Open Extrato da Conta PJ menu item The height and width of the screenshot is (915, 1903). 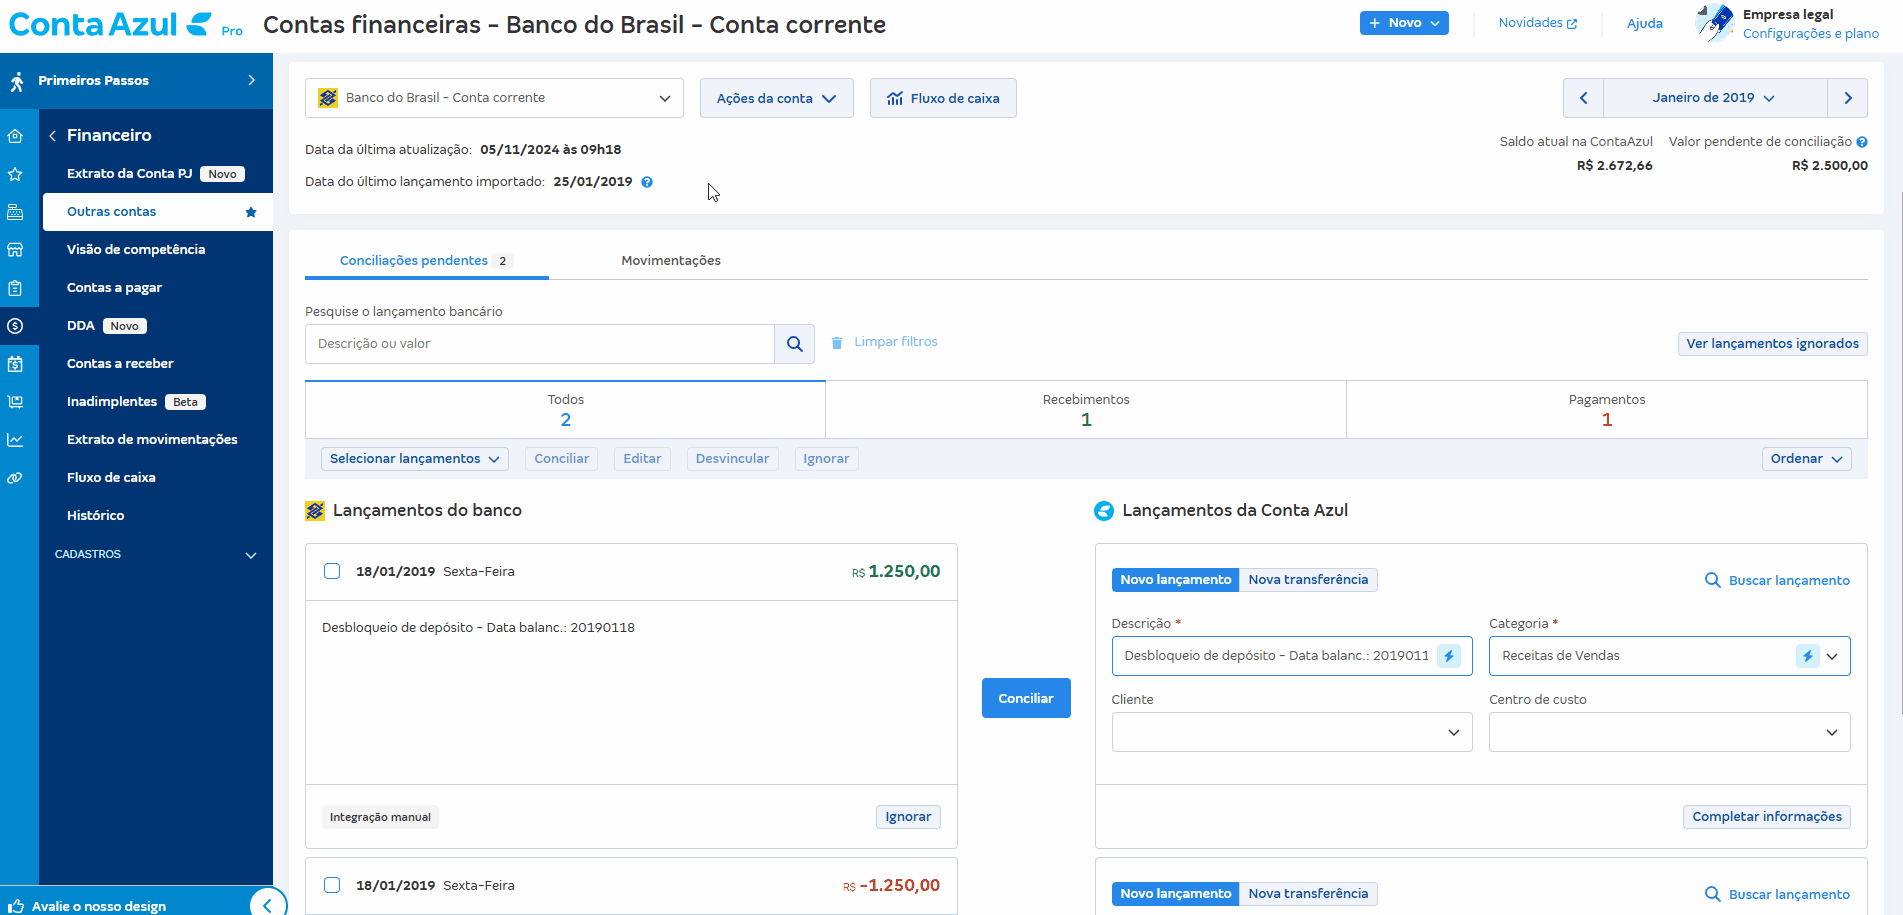[129, 174]
